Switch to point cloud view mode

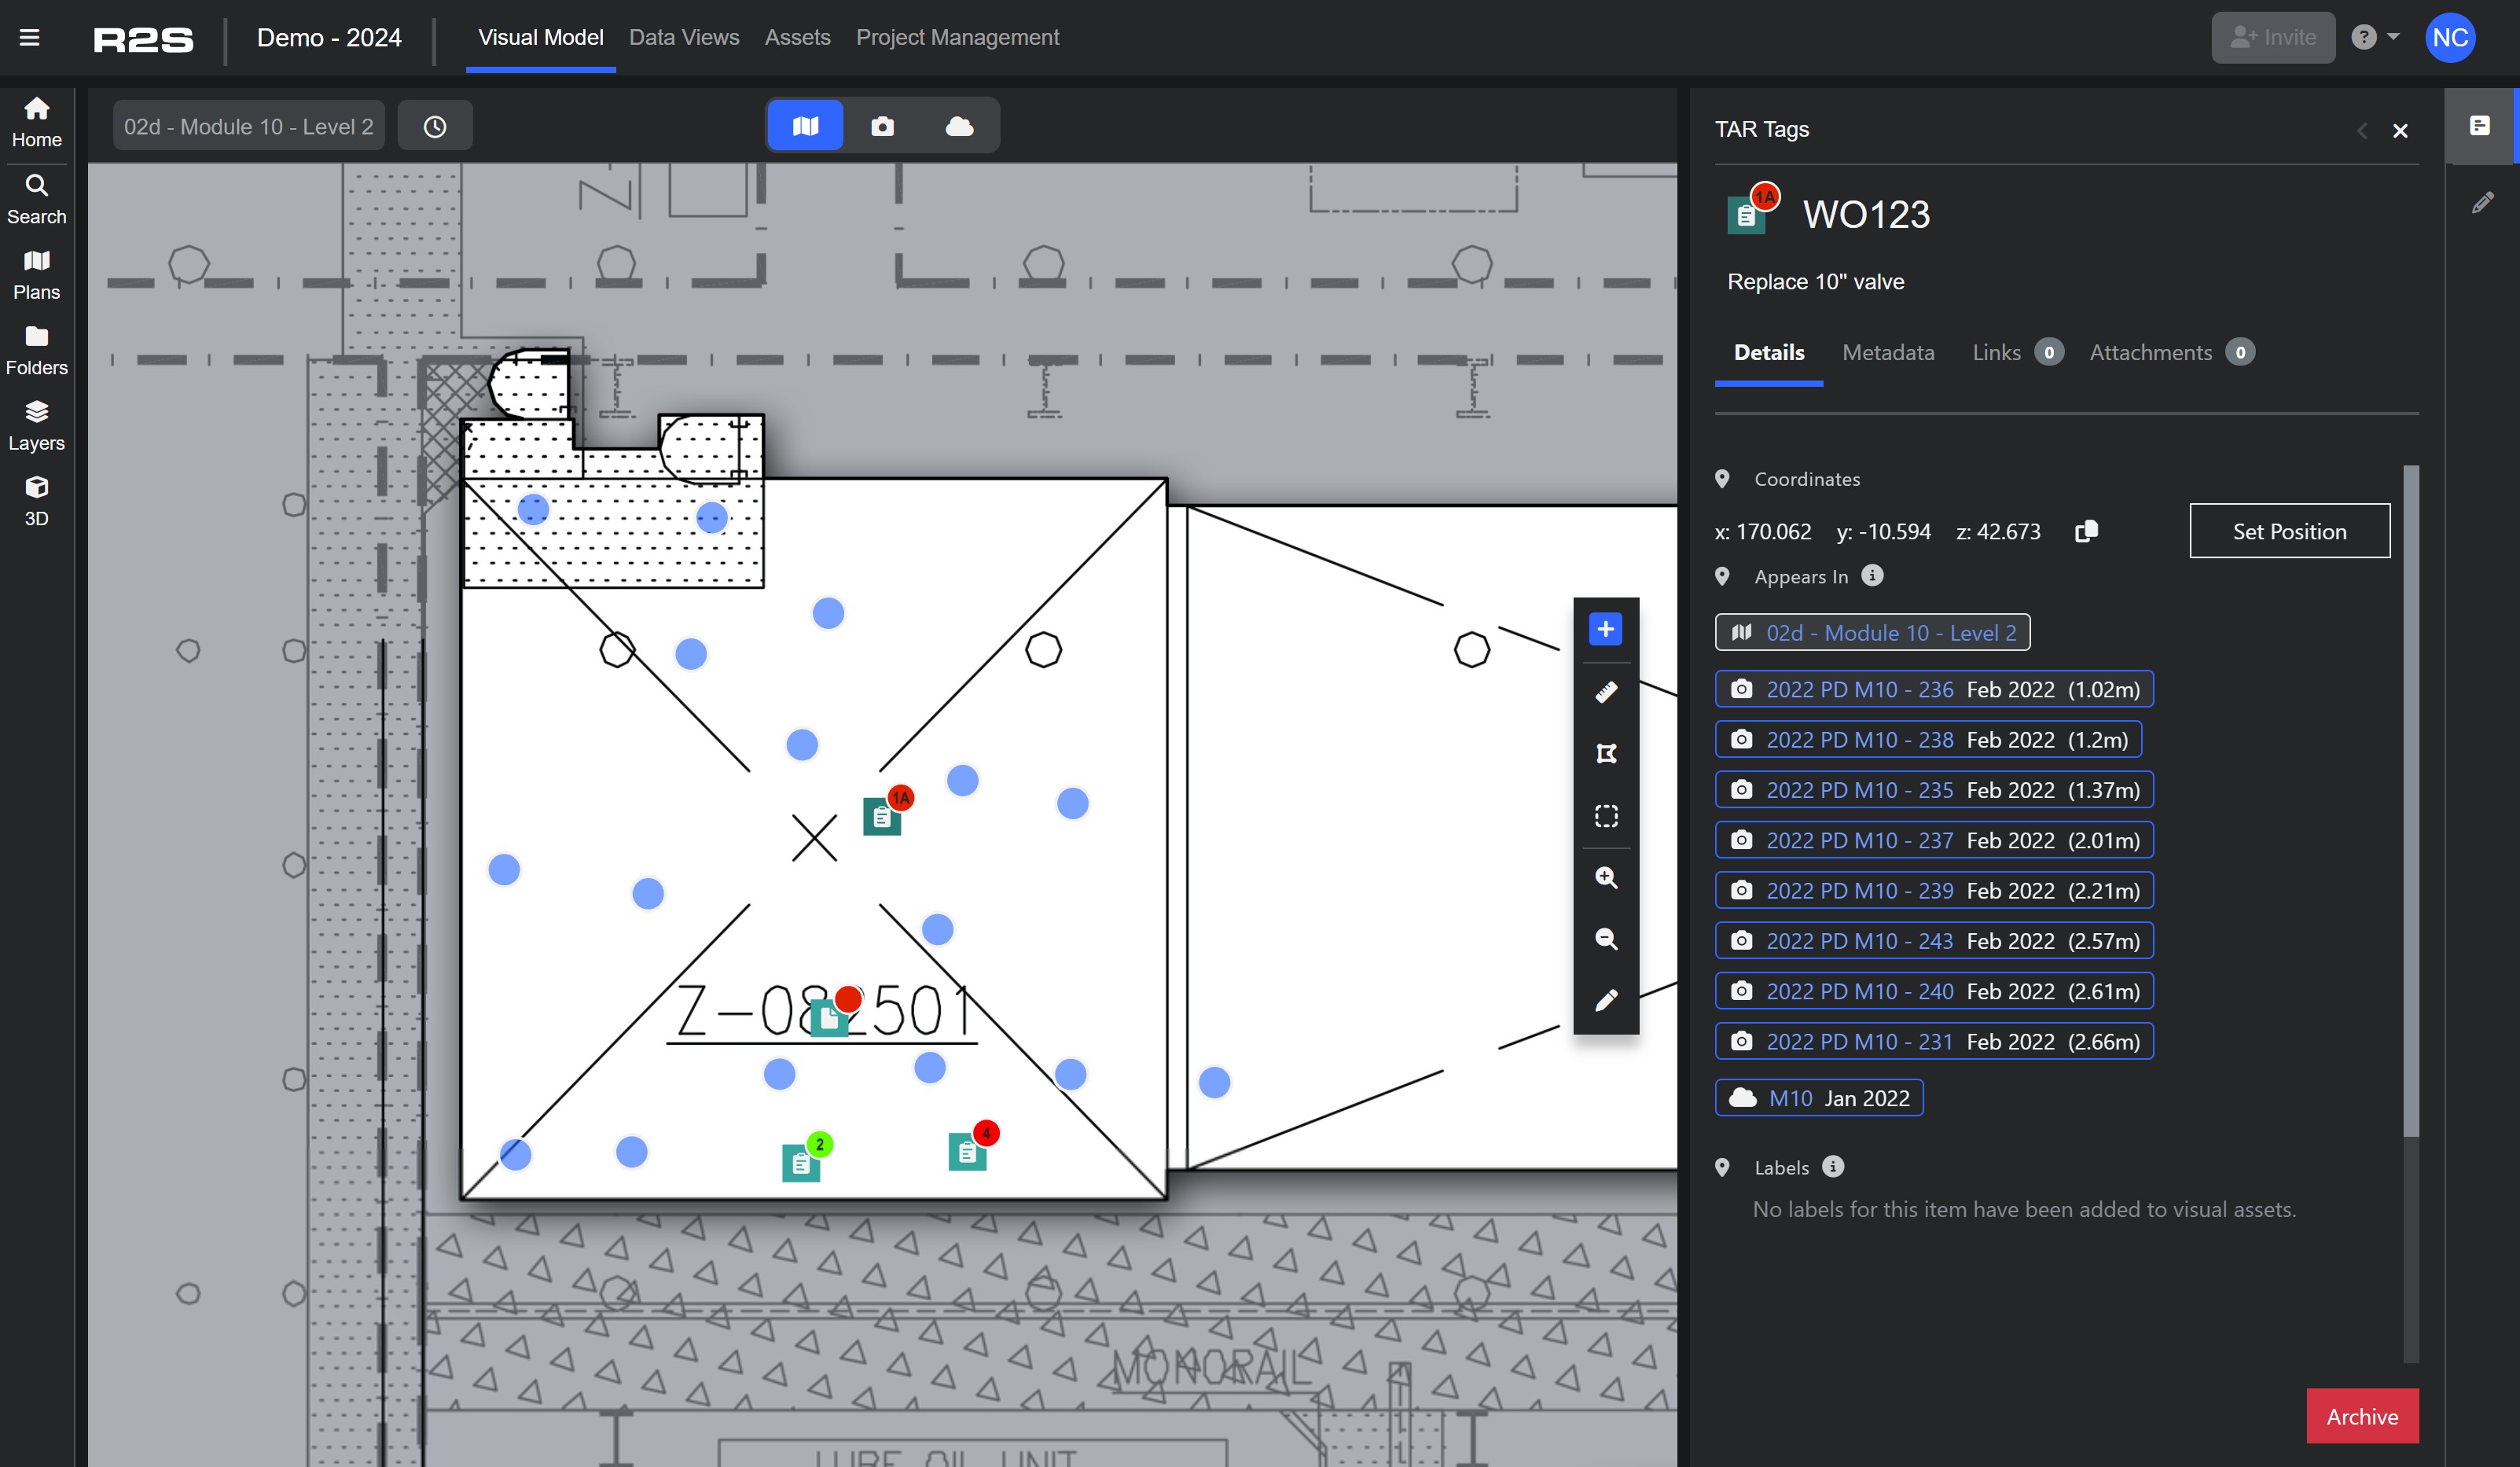[959, 126]
